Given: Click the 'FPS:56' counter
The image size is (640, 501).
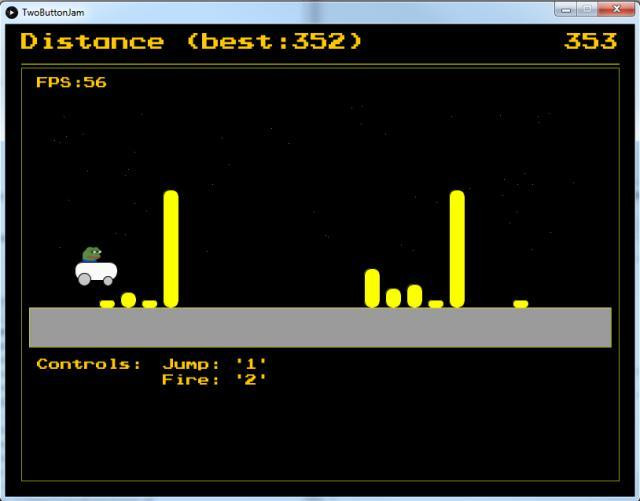Looking at the screenshot, I should (71, 82).
